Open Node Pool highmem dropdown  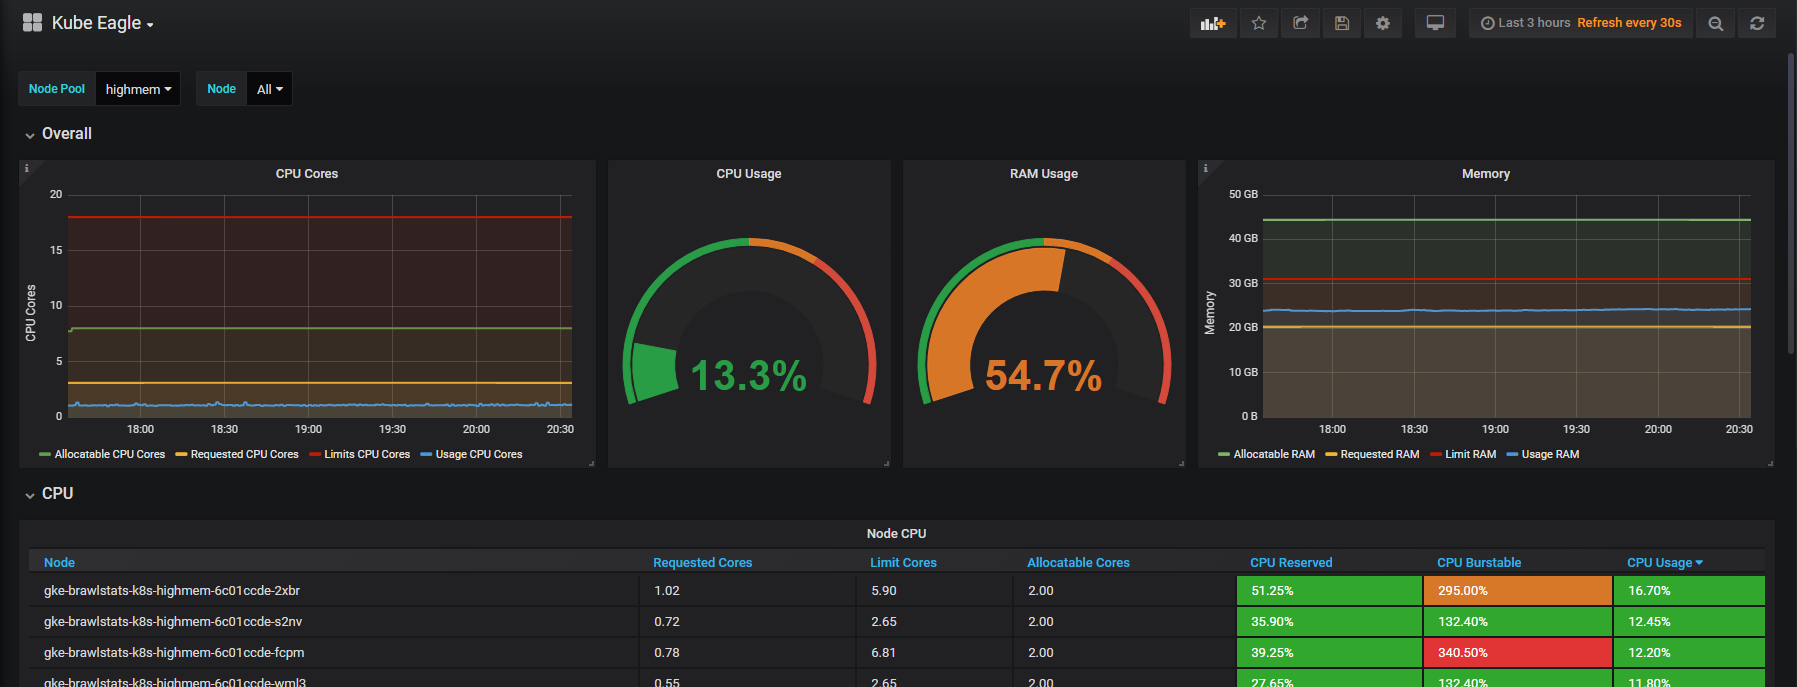click(138, 89)
